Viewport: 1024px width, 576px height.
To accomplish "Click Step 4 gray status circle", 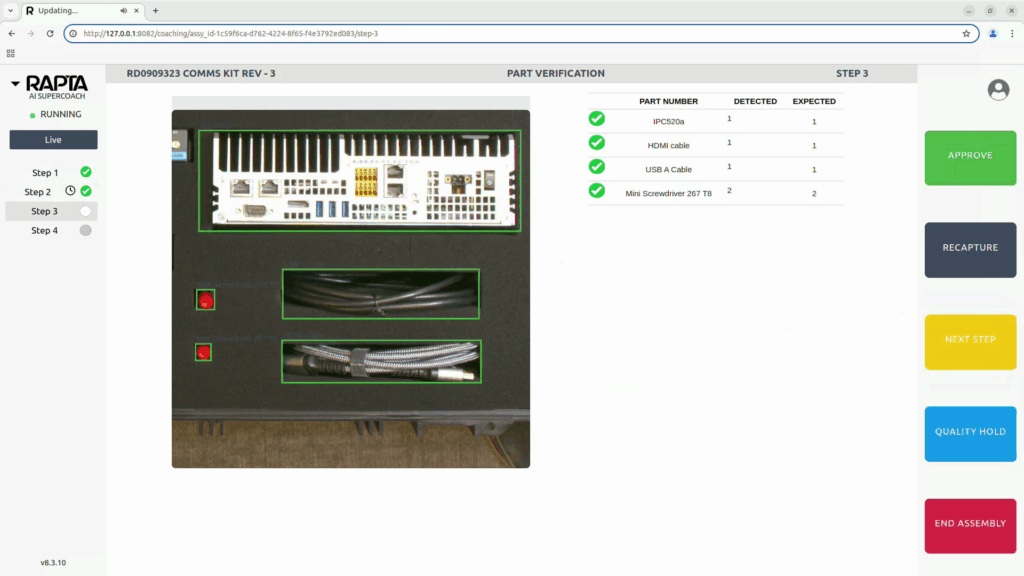I will [86, 230].
